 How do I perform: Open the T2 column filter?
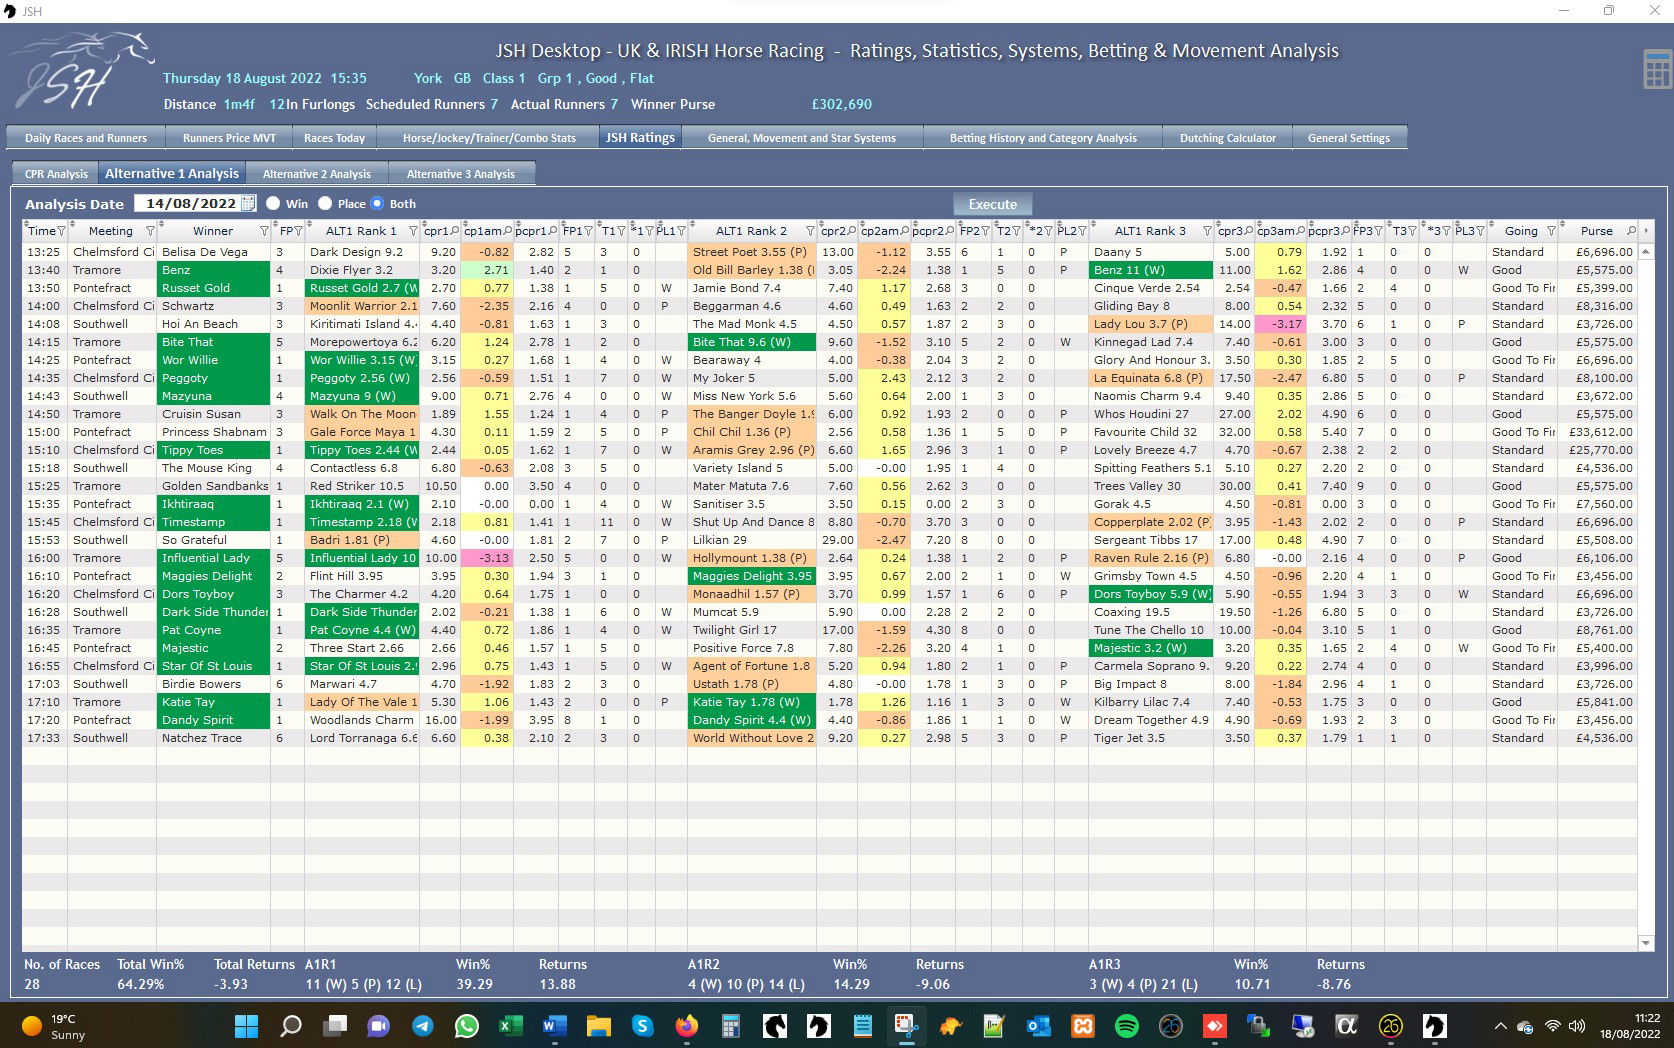pyautogui.click(x=1017, y=231)
